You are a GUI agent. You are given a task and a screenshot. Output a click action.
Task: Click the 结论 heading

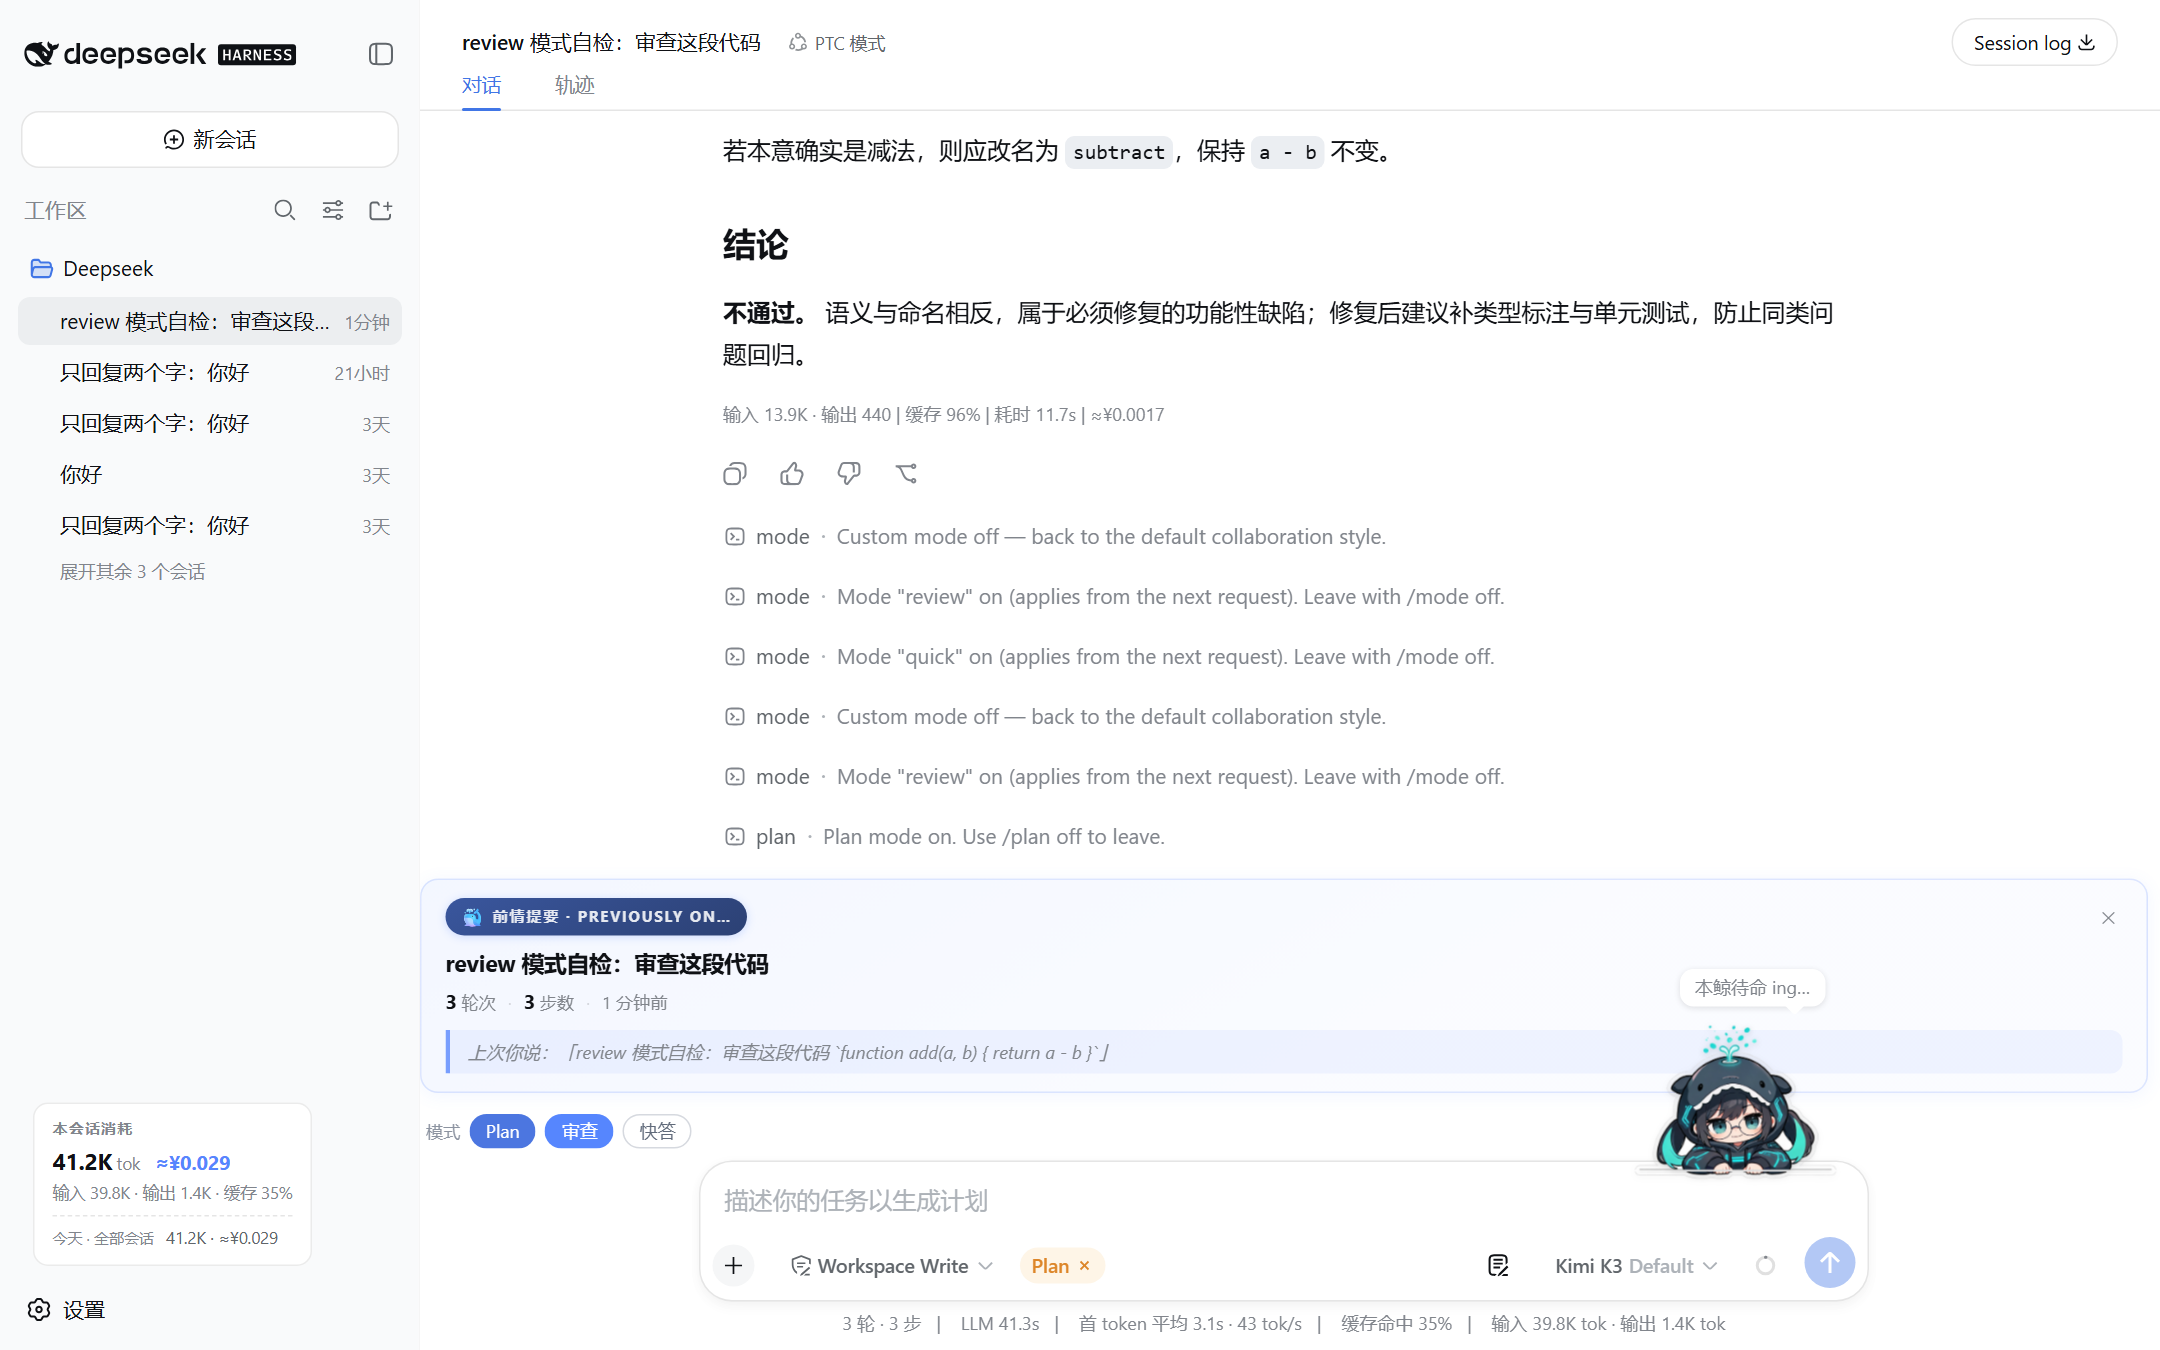756,245
